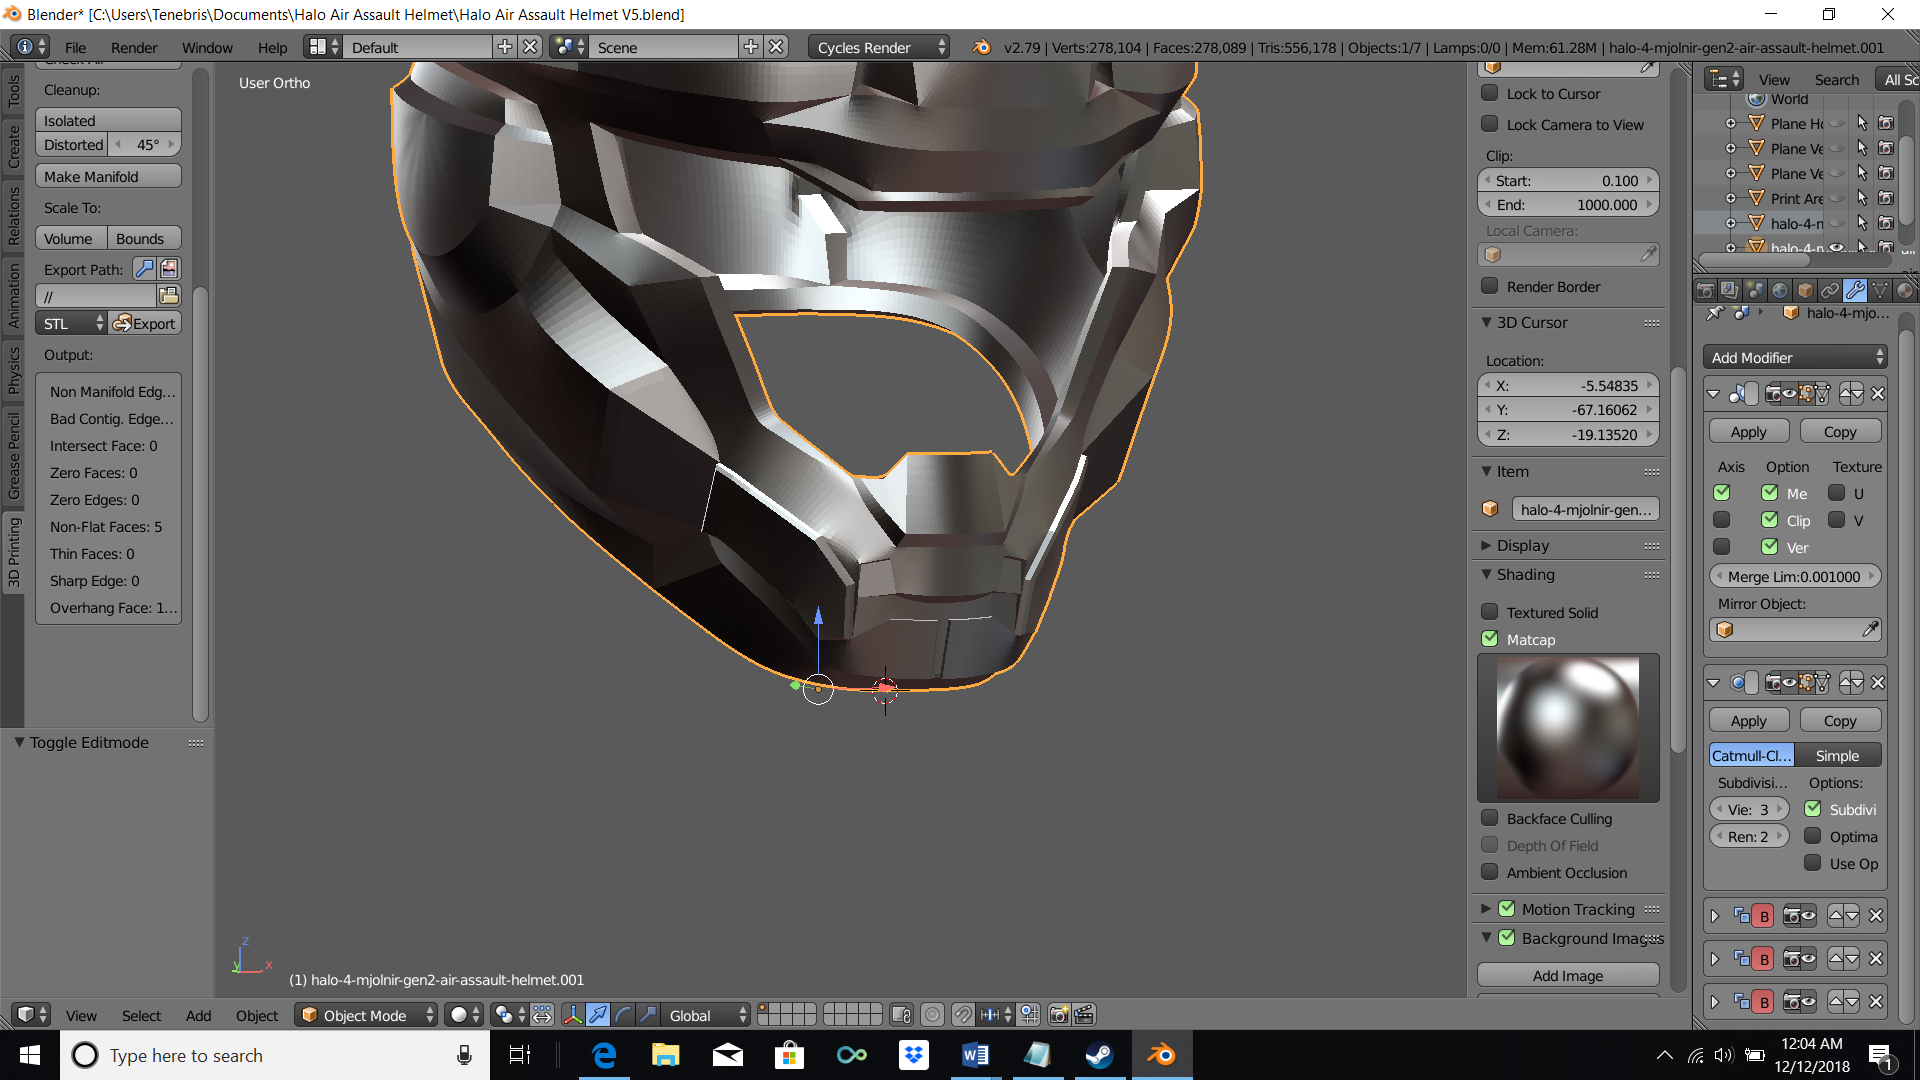
Task: Toggle the 3D manipulator axis icon
Action: [573, 1015]
